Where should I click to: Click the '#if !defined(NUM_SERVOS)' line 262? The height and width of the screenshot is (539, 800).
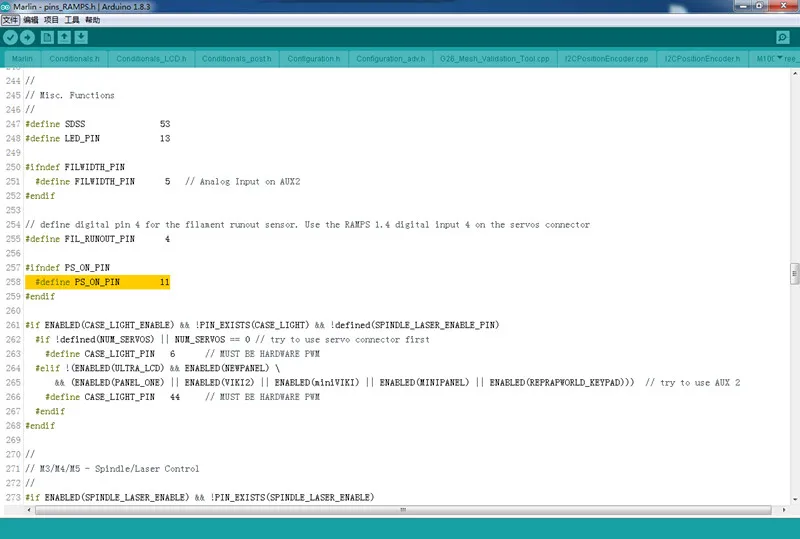[x=232, y=339]
